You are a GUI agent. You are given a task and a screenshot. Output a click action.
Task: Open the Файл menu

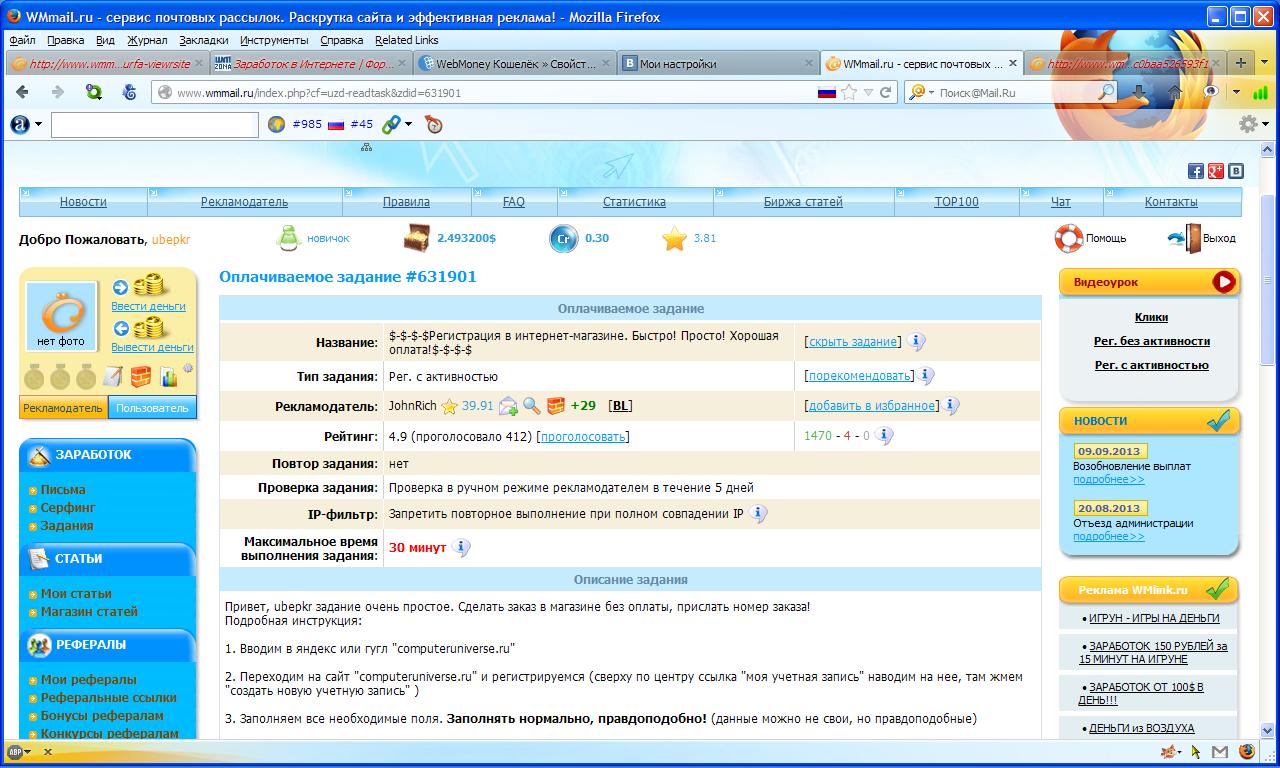tap(22, 40)
